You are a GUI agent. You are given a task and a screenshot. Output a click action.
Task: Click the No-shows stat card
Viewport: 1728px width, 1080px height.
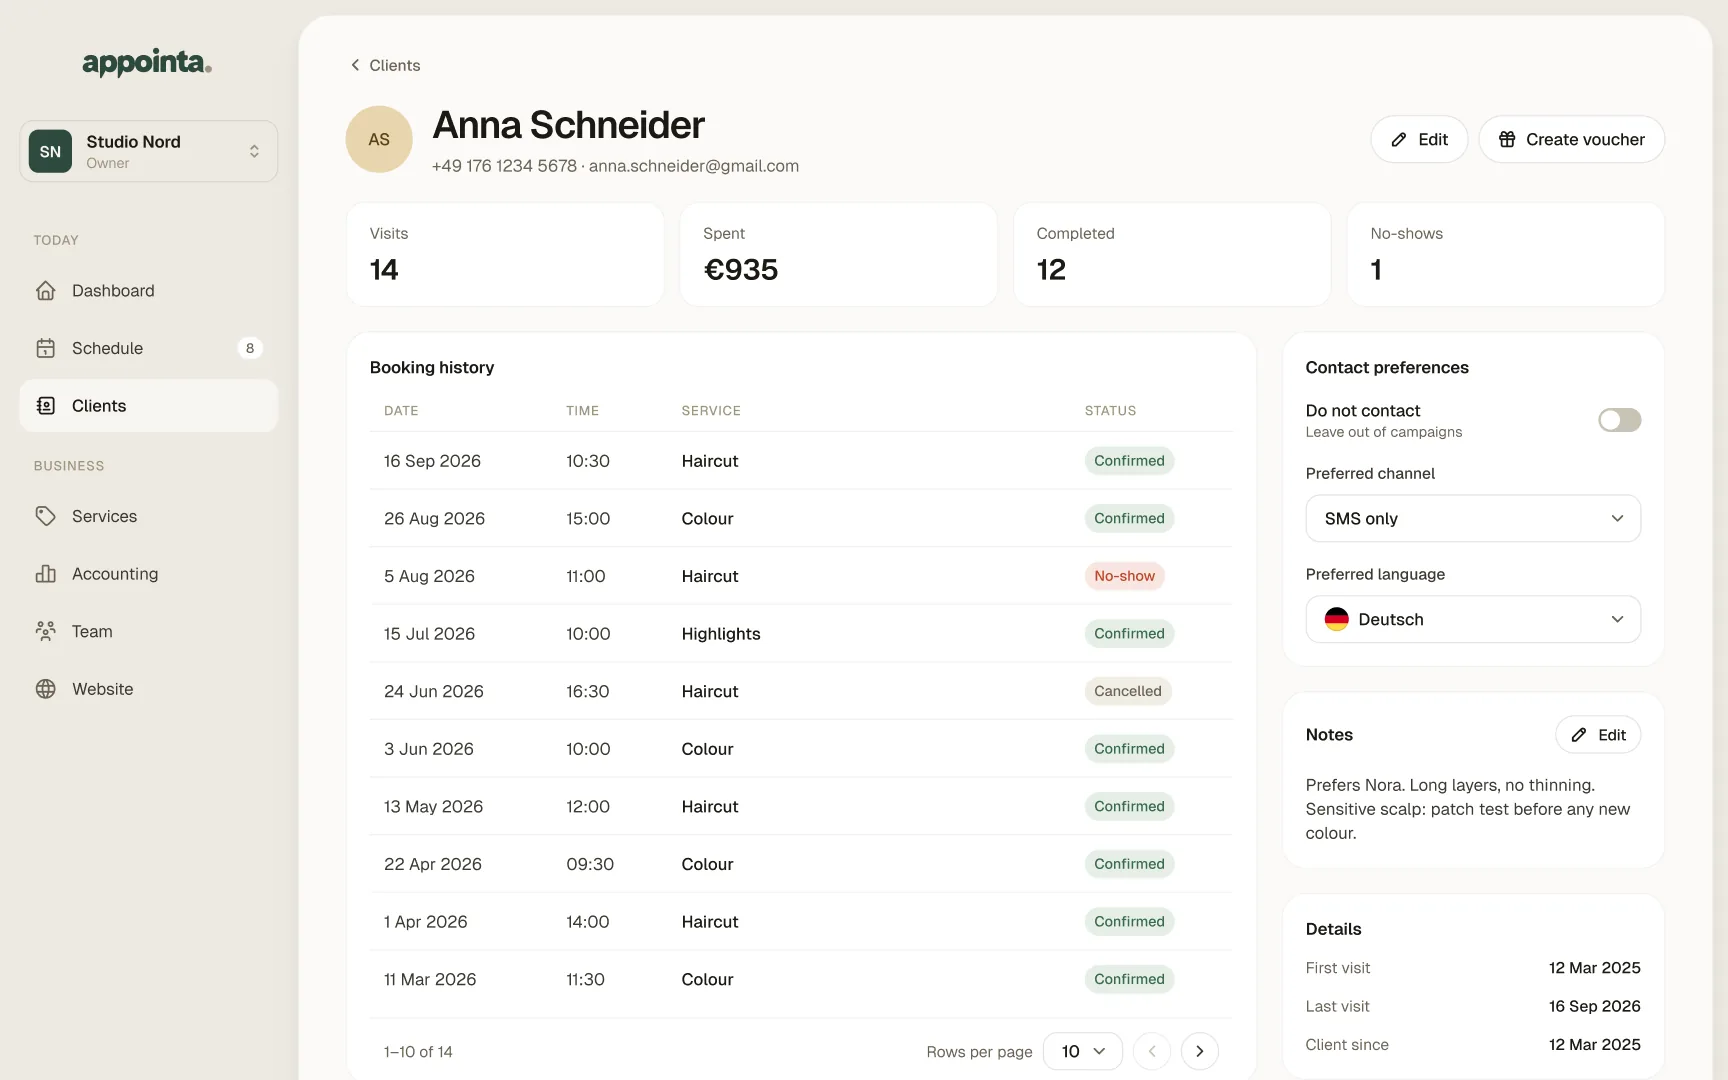pyautogui.click(x=1505, y=255)
